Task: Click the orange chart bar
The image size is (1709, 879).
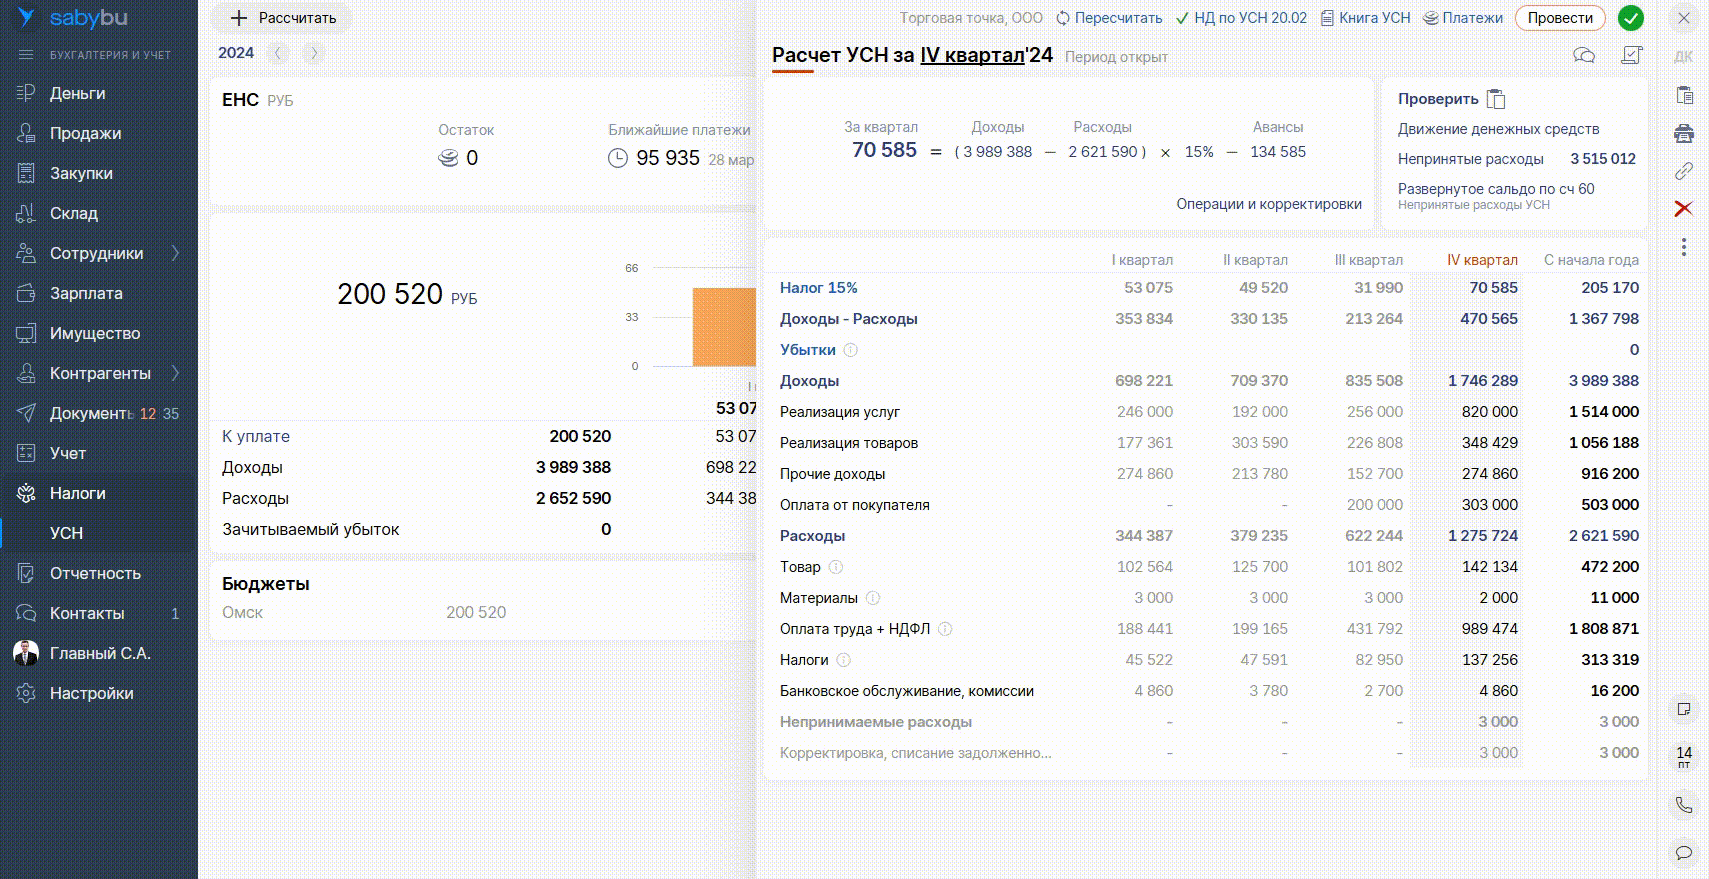Action: (x=724, y=327)
